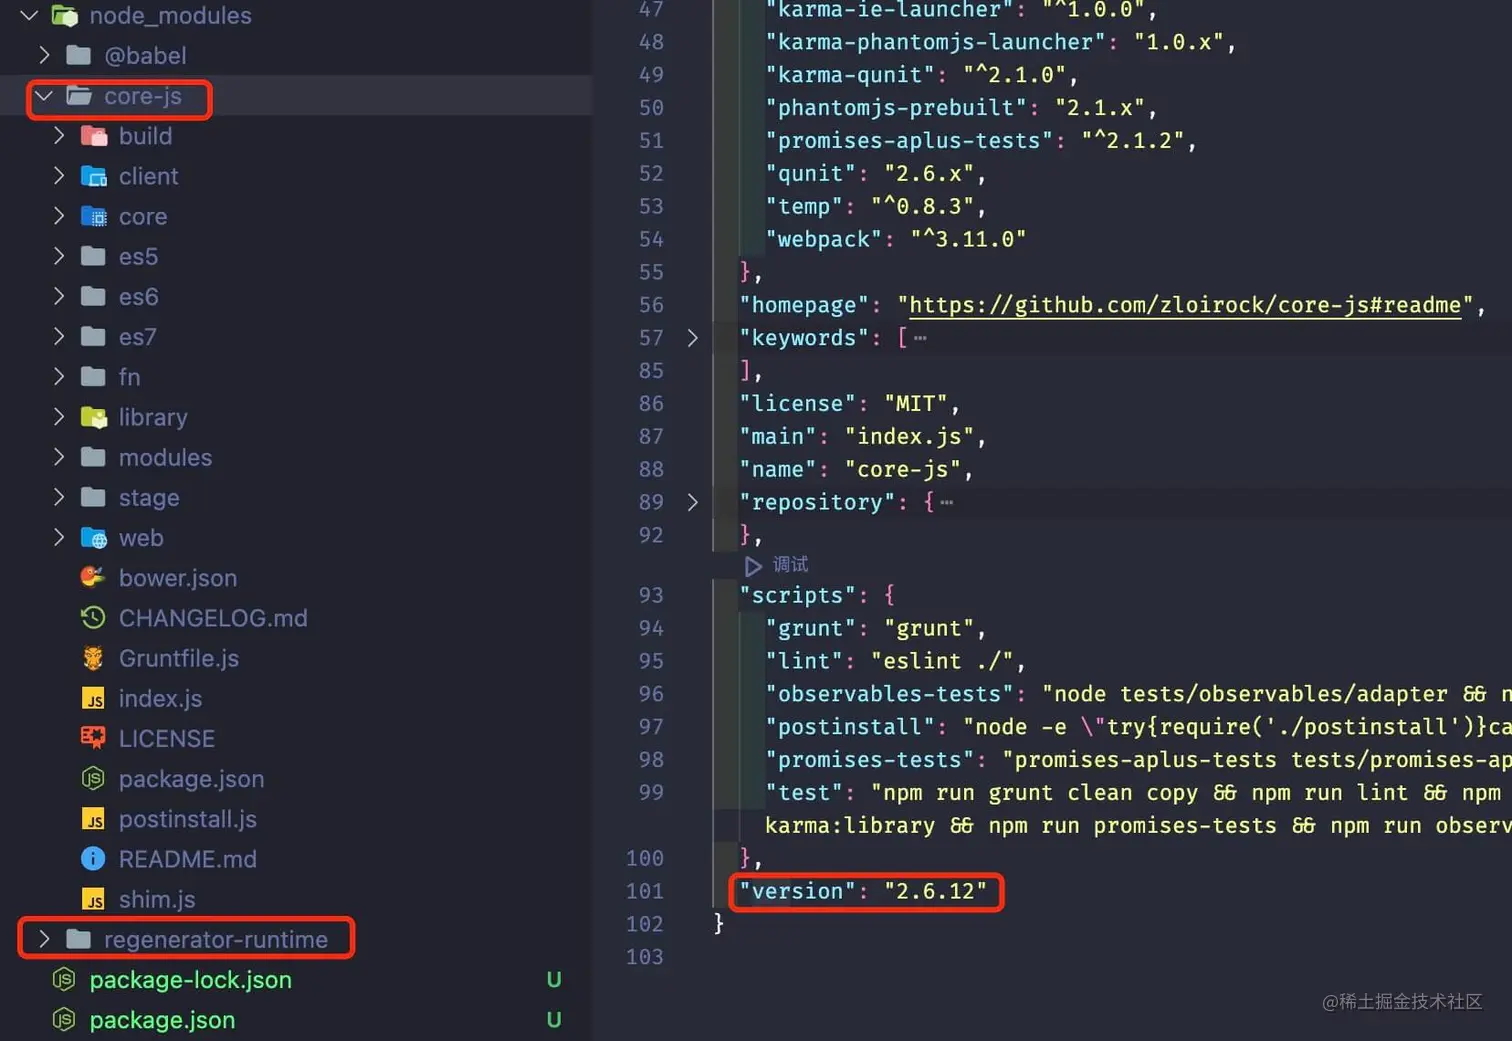The height and width of the screenshot is (1041, 1512).
Task: Open the LICENSE file
Action: [167, 738]
